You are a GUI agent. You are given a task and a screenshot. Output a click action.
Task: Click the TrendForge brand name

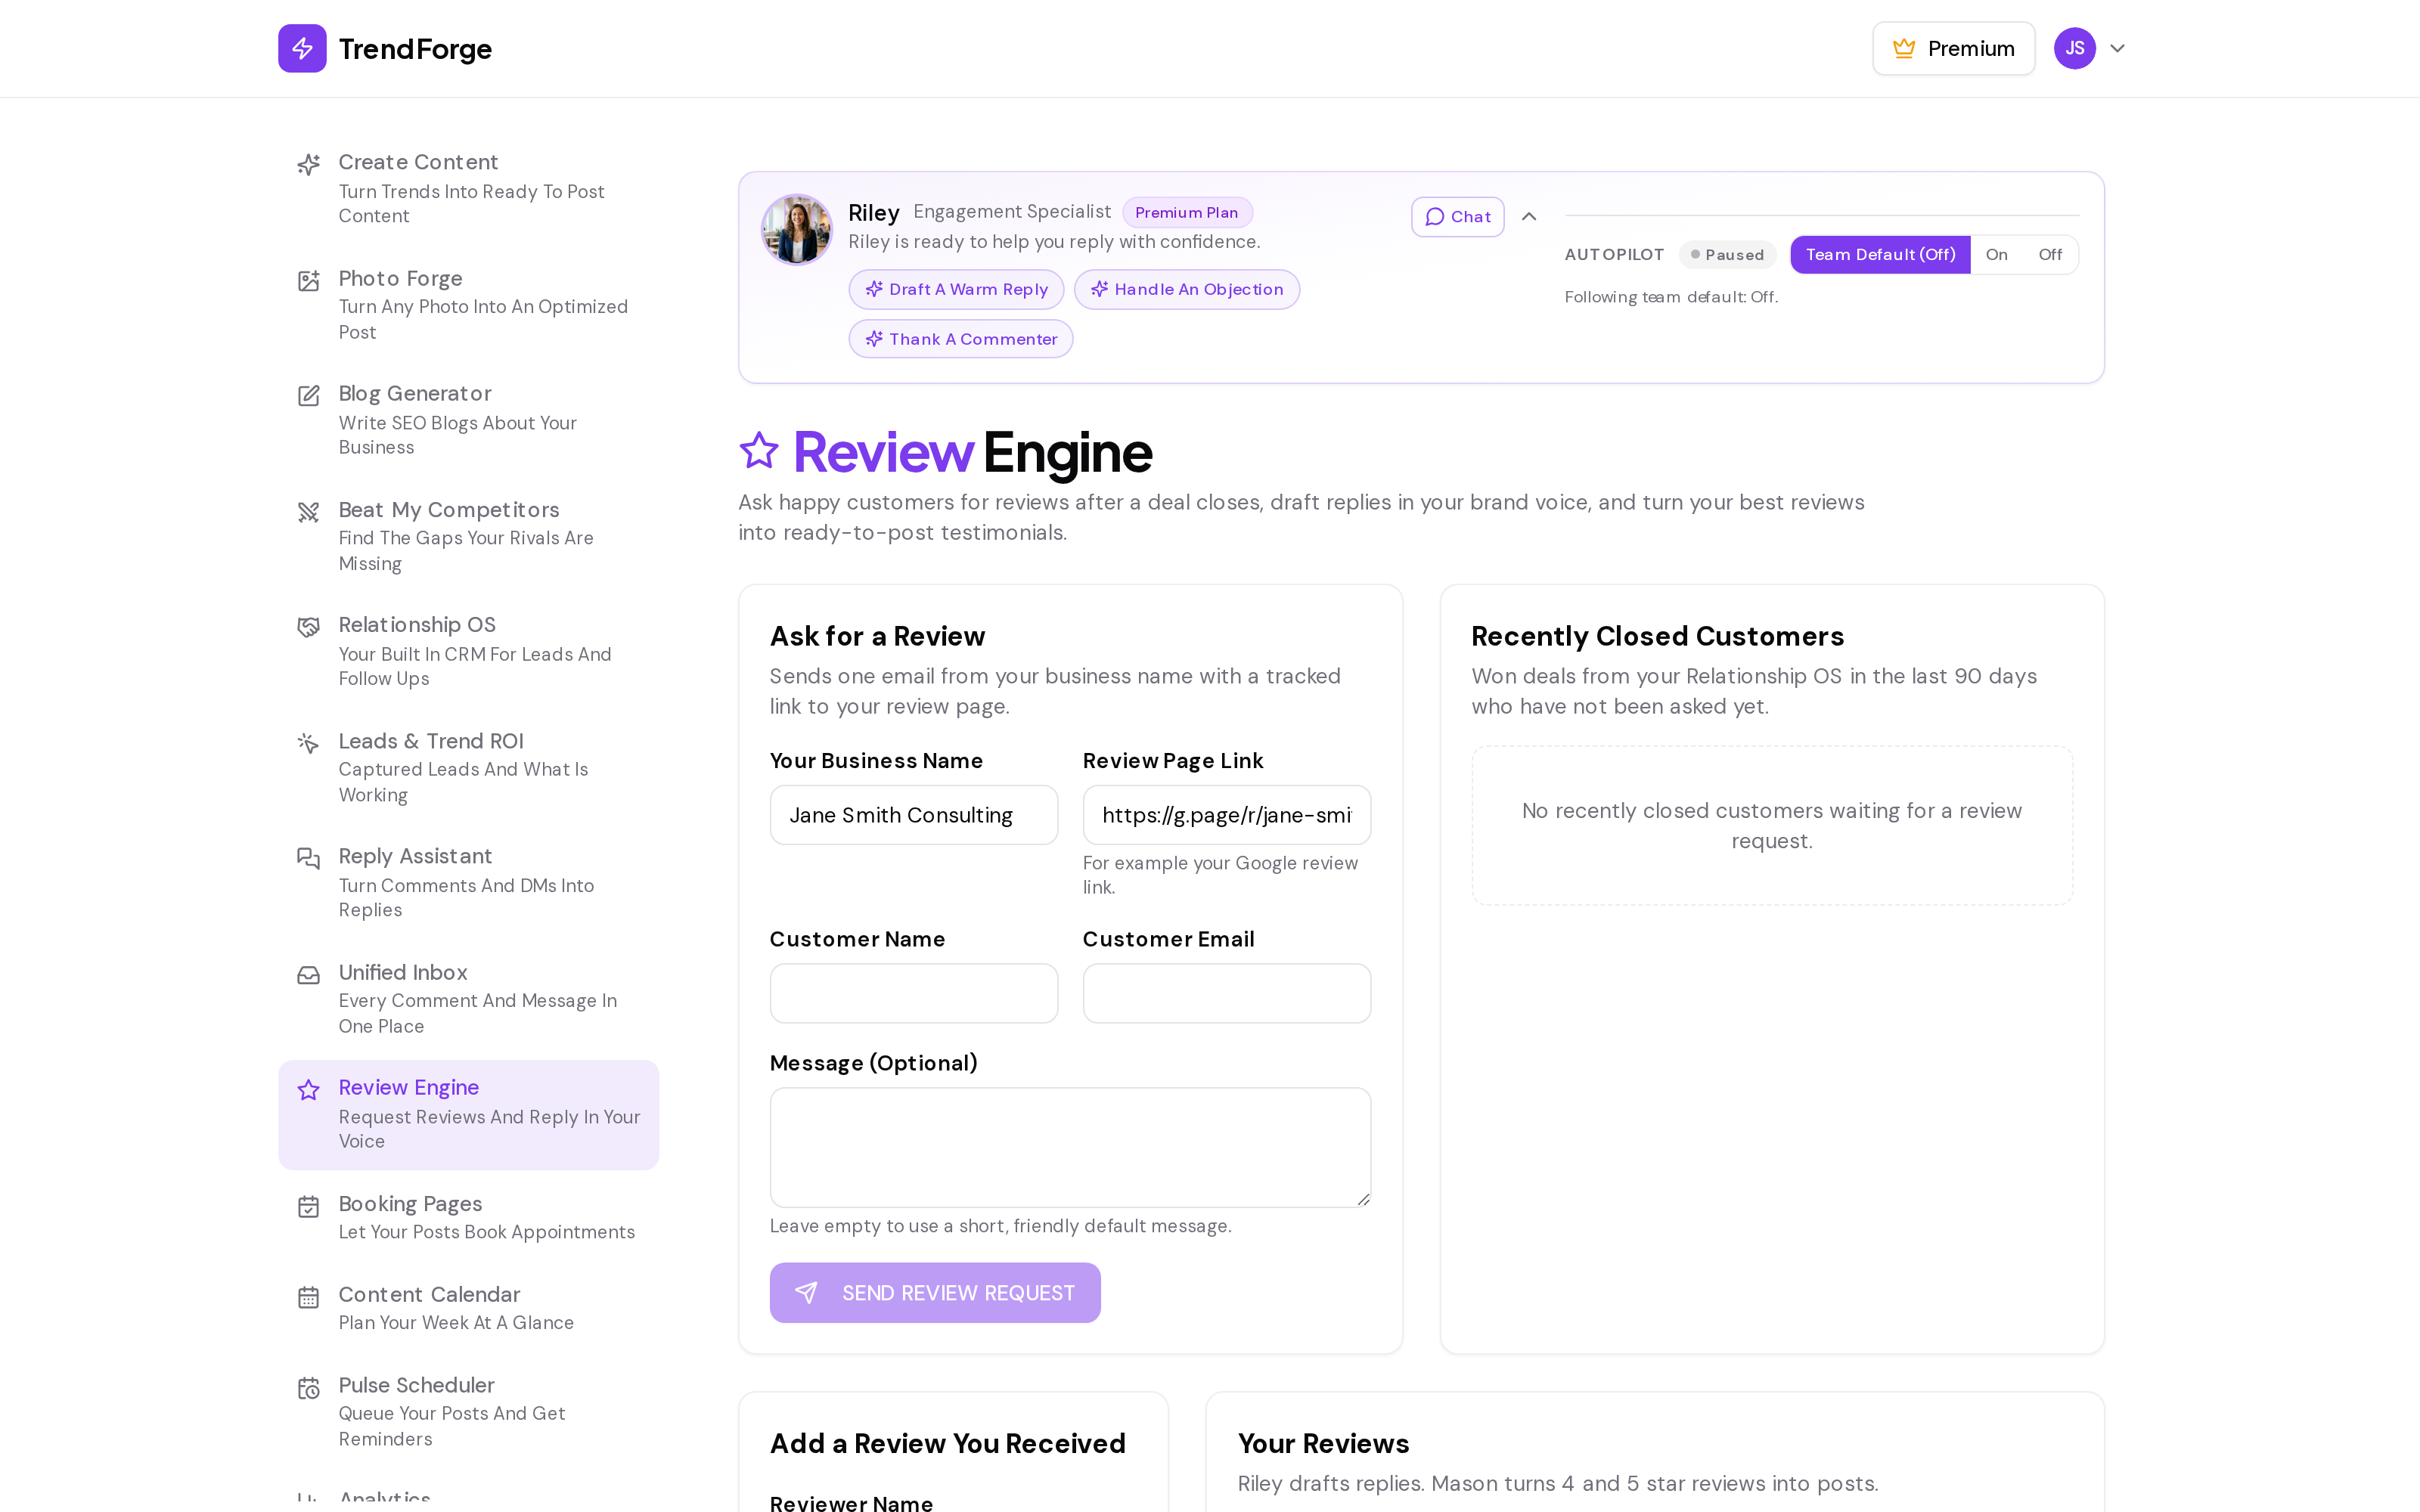415,48
